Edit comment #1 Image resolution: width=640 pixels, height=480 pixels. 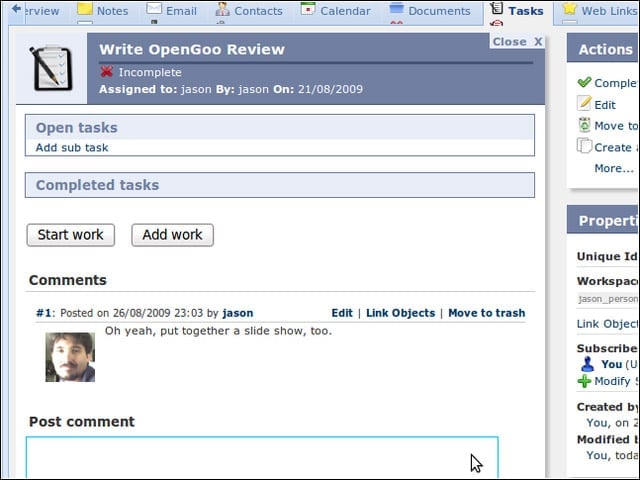click(342, 313)
